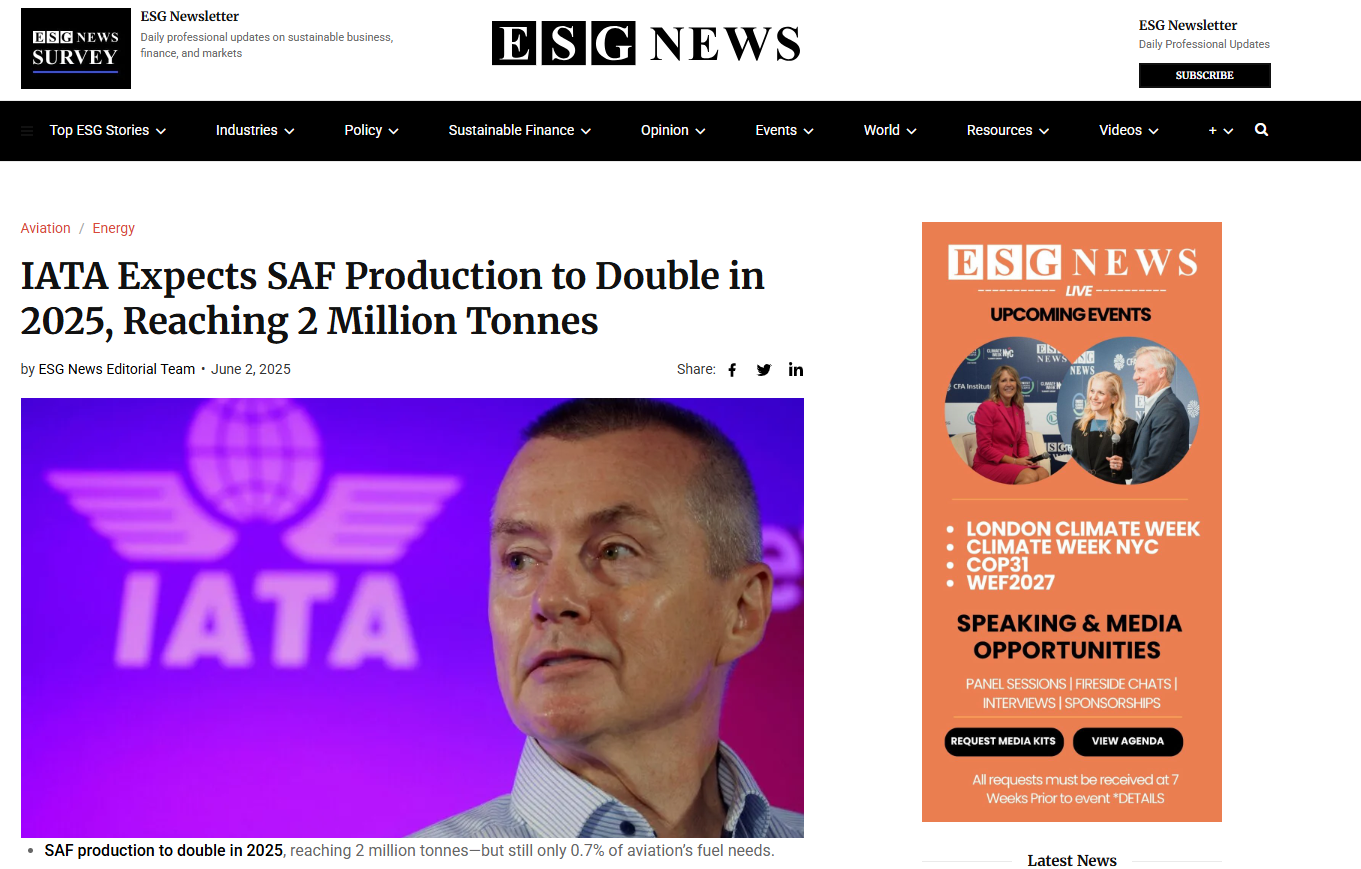Click the ESG News Survey logo tile
This screenshot has height=869, width=1361.
tap(76, 48)
